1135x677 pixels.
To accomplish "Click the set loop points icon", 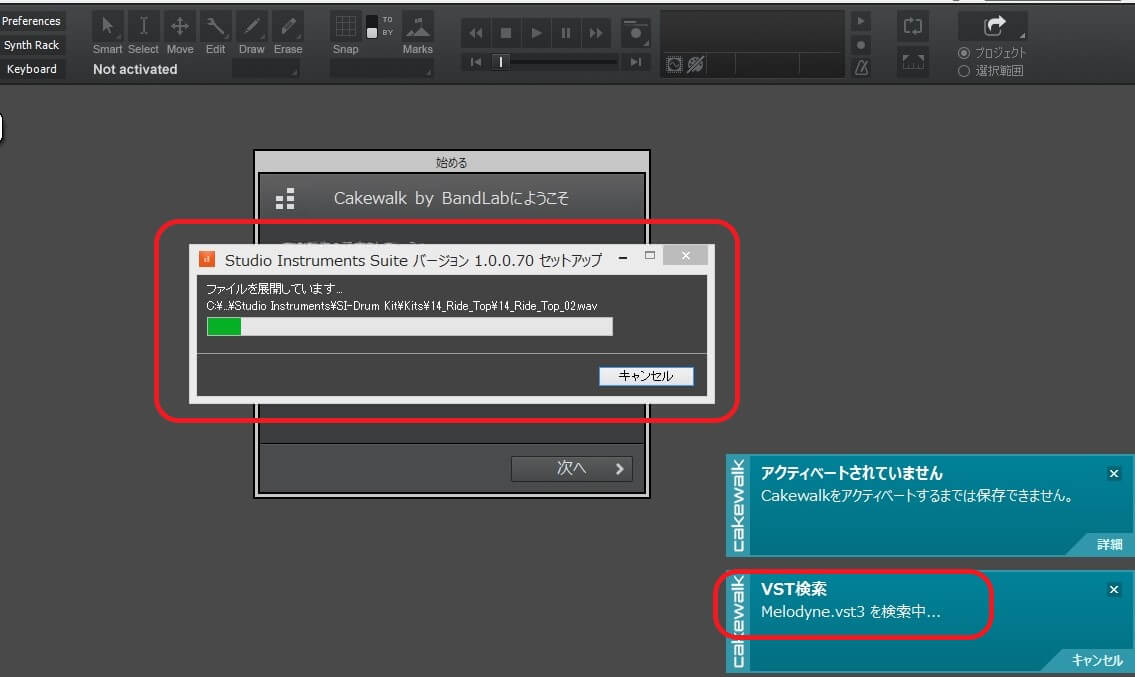I will (x=913, y=62).
